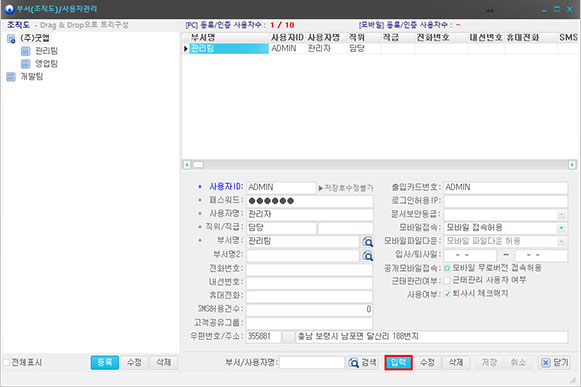This screenshot has height=387, width=581.
Task: Click 삭제 button next to 저장
Action: [456, 363]
